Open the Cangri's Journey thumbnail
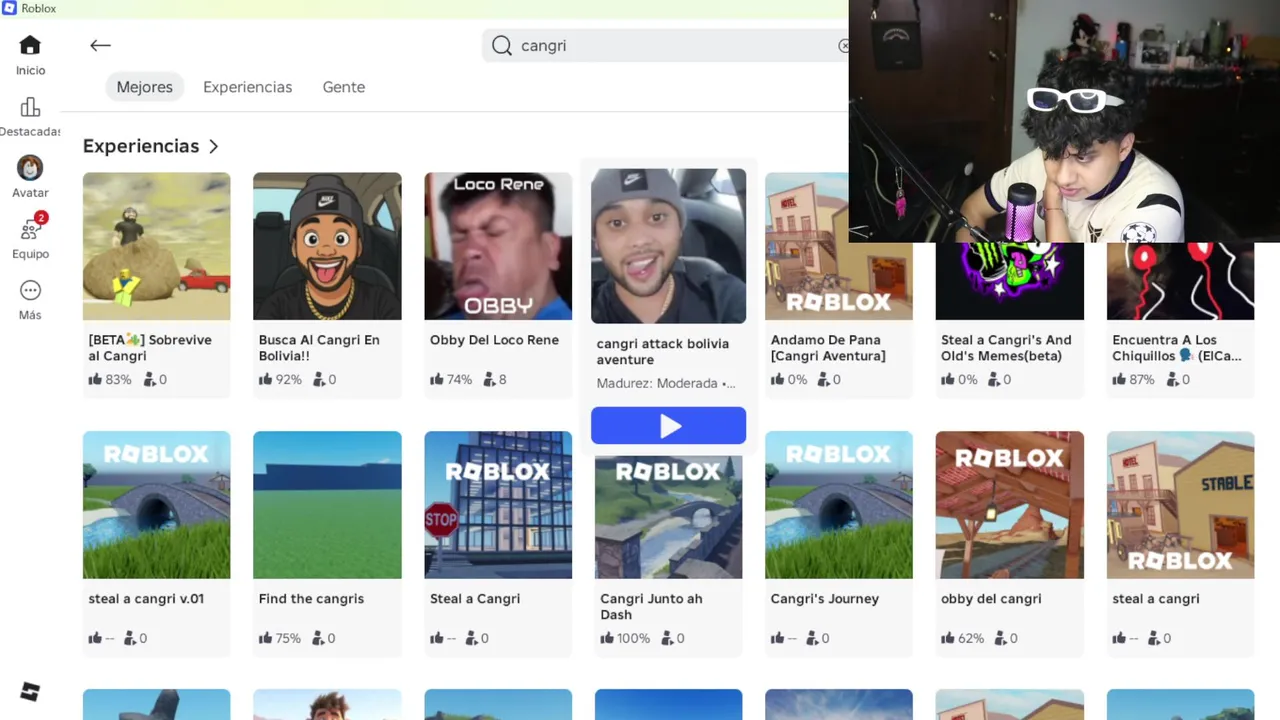Image resolution: width=1280 pixels, height=720 pixels. pos(838,505)
